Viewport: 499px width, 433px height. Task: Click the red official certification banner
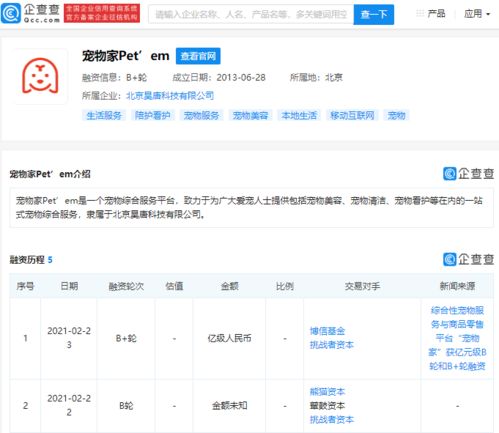pyautogui.click(x=102, y=13)
